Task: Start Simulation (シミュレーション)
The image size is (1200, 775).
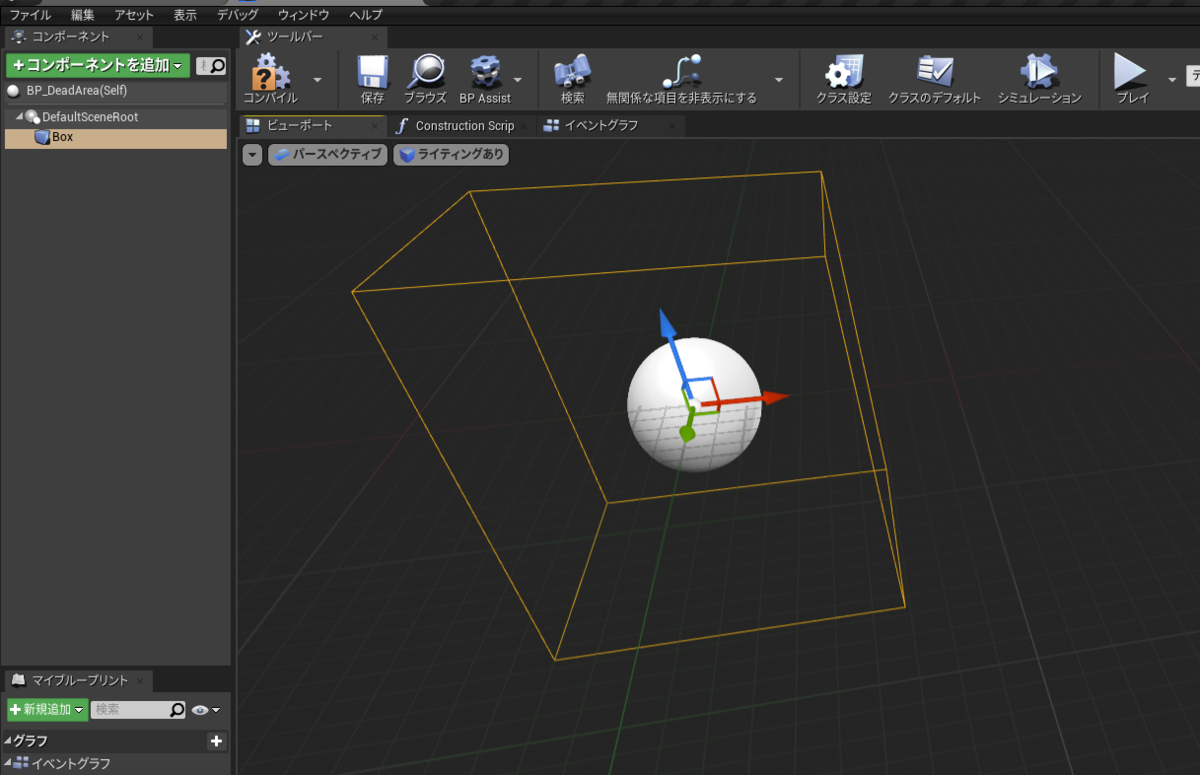Action: coord(1039,78)
